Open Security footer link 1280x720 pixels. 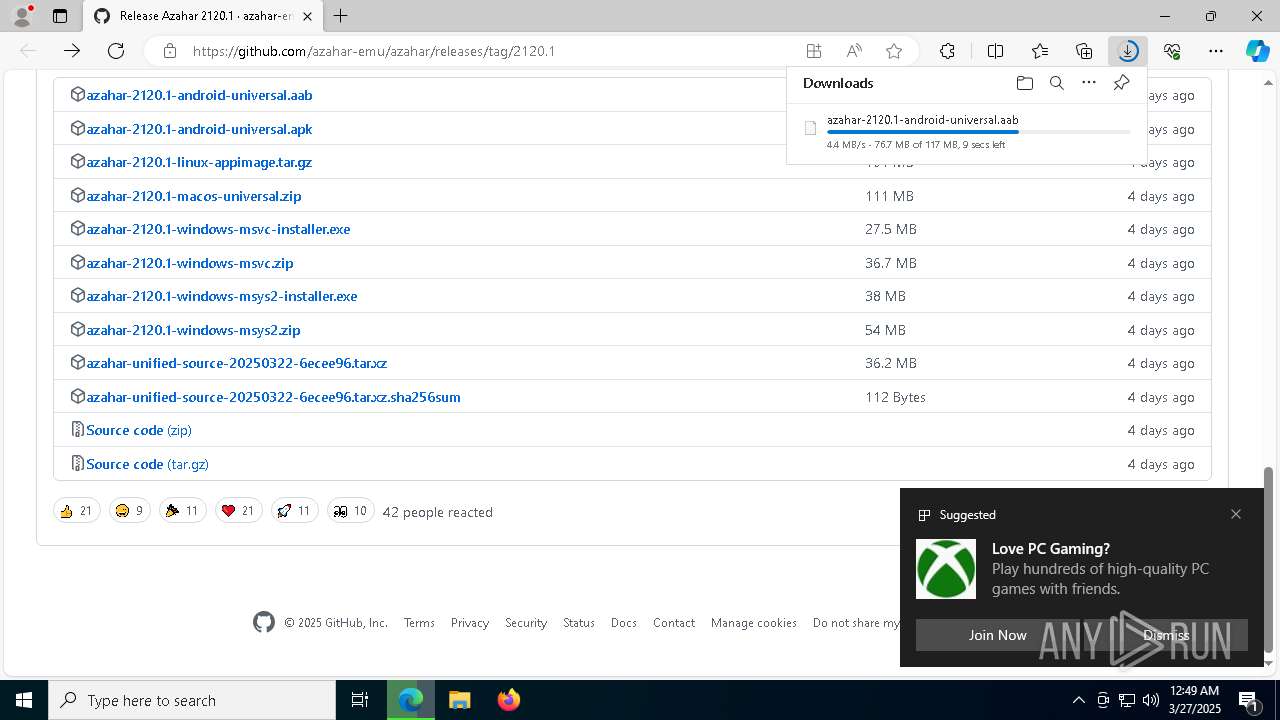(x=526, y=622)
